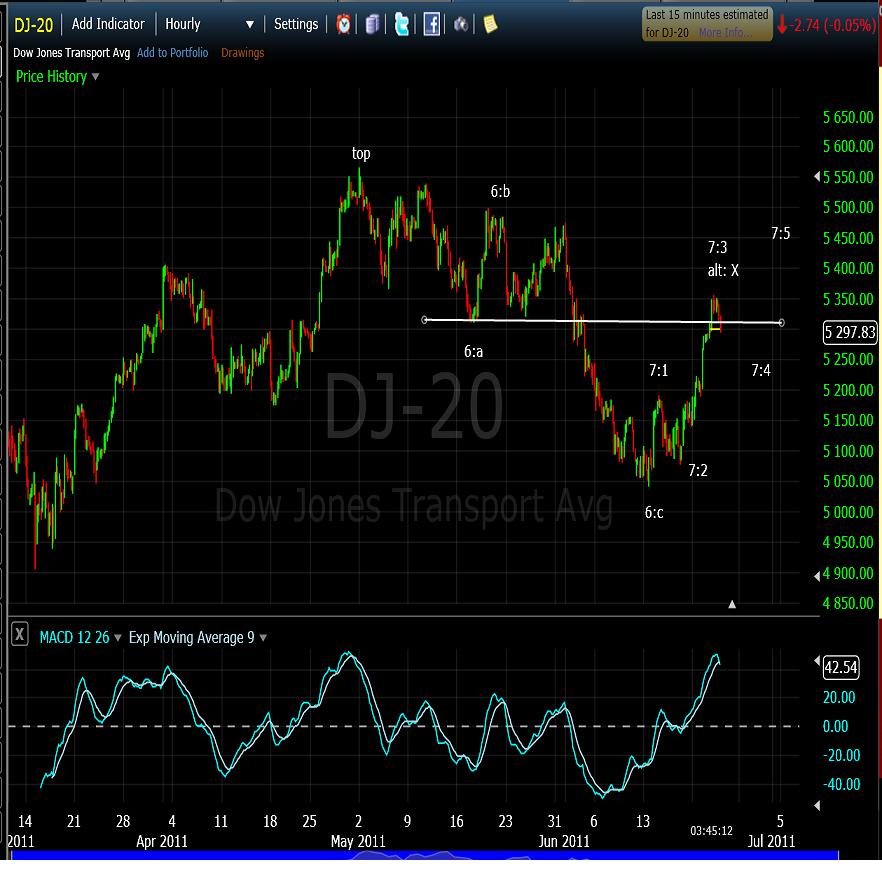
Task: Click the 03:45:12 time stamp
Action: [x=712, y=831]
